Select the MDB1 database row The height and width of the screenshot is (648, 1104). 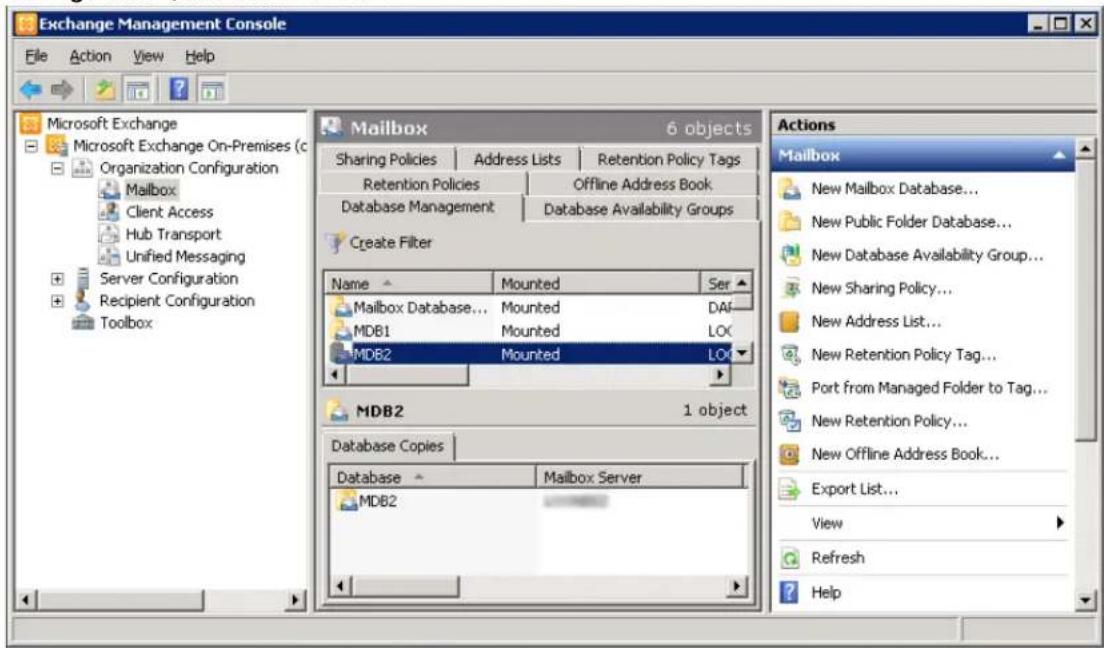[x=530, y=331]
